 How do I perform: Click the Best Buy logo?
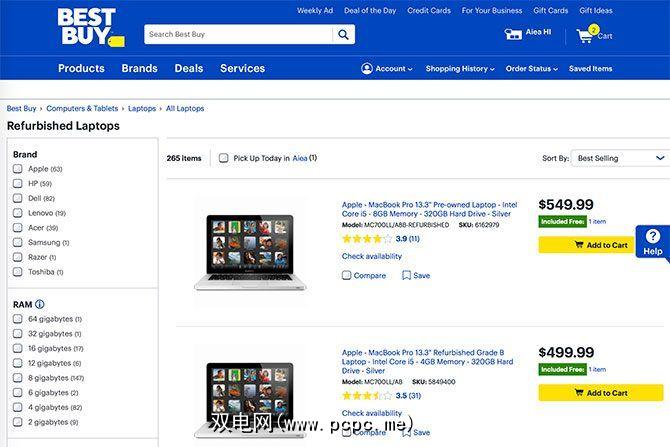(x=88, y=27)
